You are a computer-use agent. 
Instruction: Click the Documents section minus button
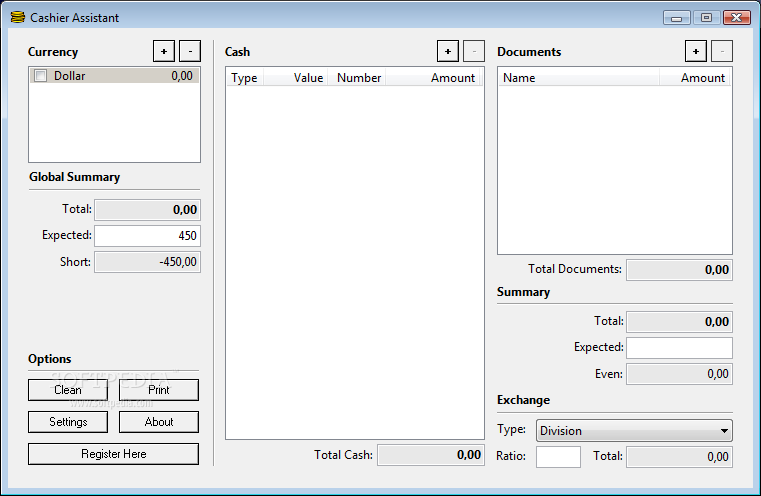[722, 51]
